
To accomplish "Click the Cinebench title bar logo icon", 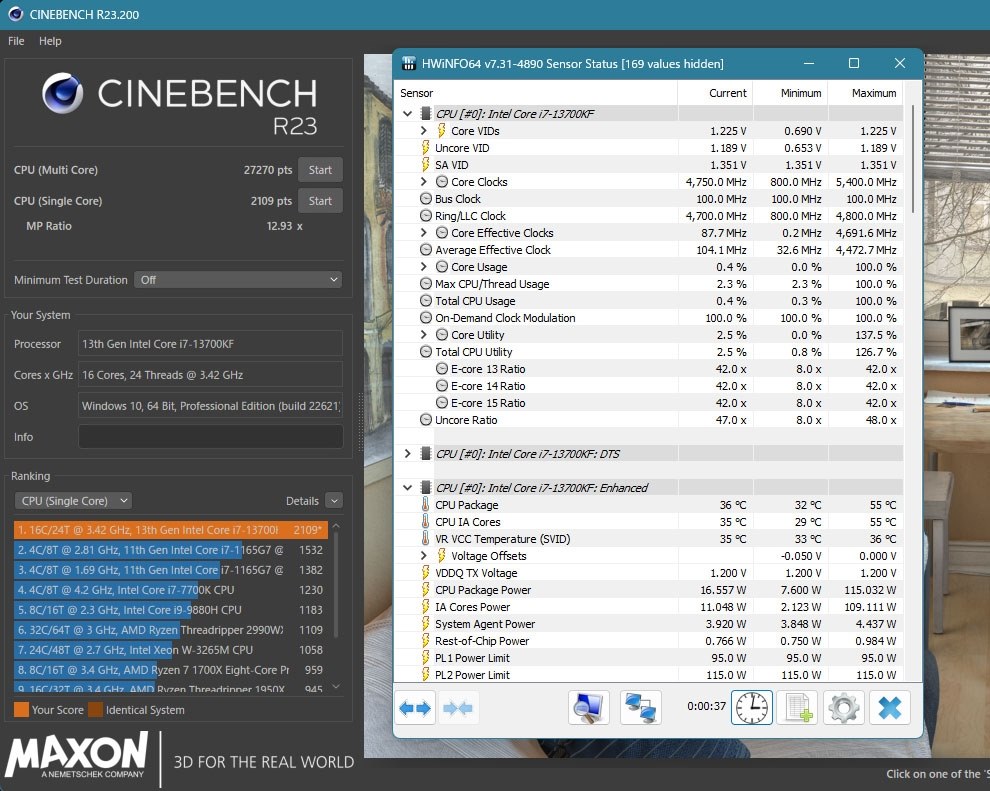I will [16, 14].
